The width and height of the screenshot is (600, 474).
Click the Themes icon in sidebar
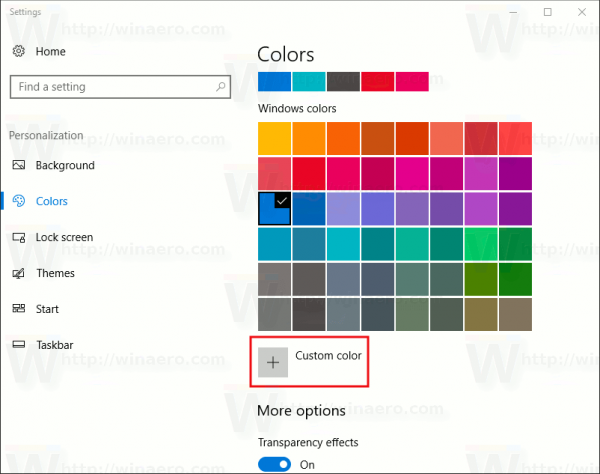pyautogui.click(x=18, y=273)
